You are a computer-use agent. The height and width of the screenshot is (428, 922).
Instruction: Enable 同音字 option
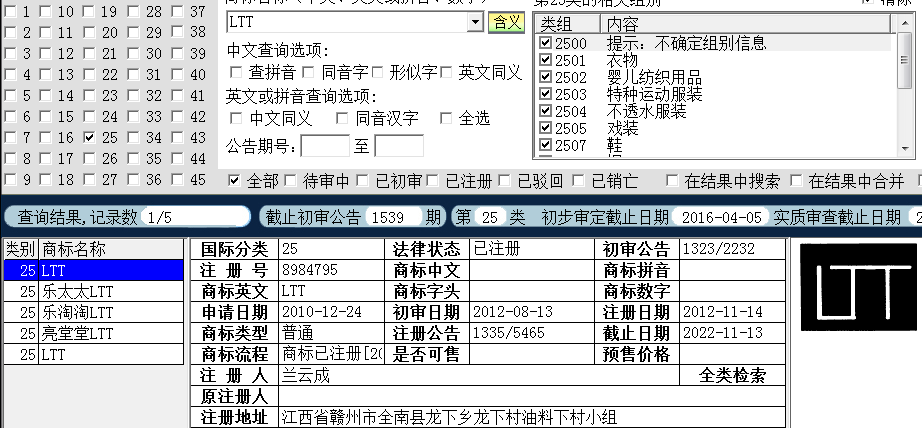tap(308, 72)
